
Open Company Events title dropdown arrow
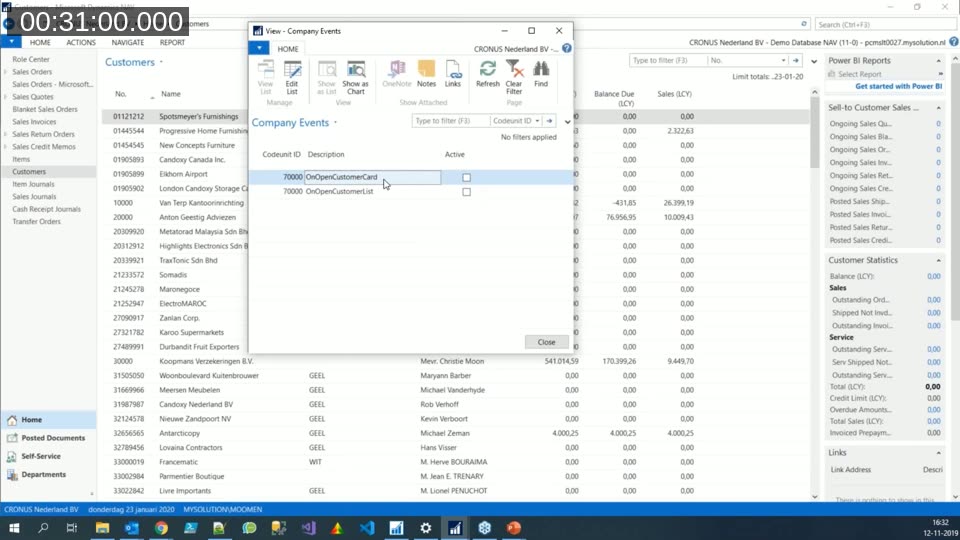coord(336,123)
